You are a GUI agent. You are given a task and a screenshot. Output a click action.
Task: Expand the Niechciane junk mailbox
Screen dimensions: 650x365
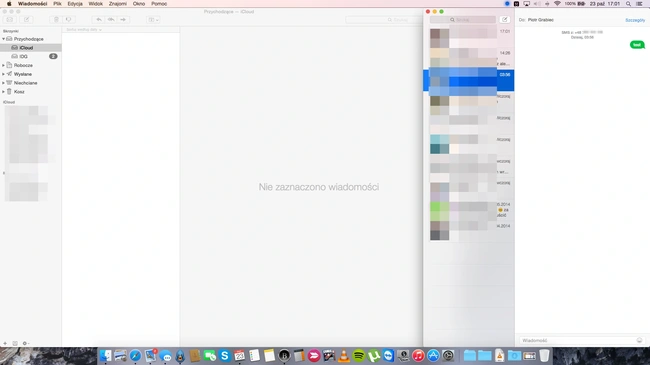[x=3, y=83]
